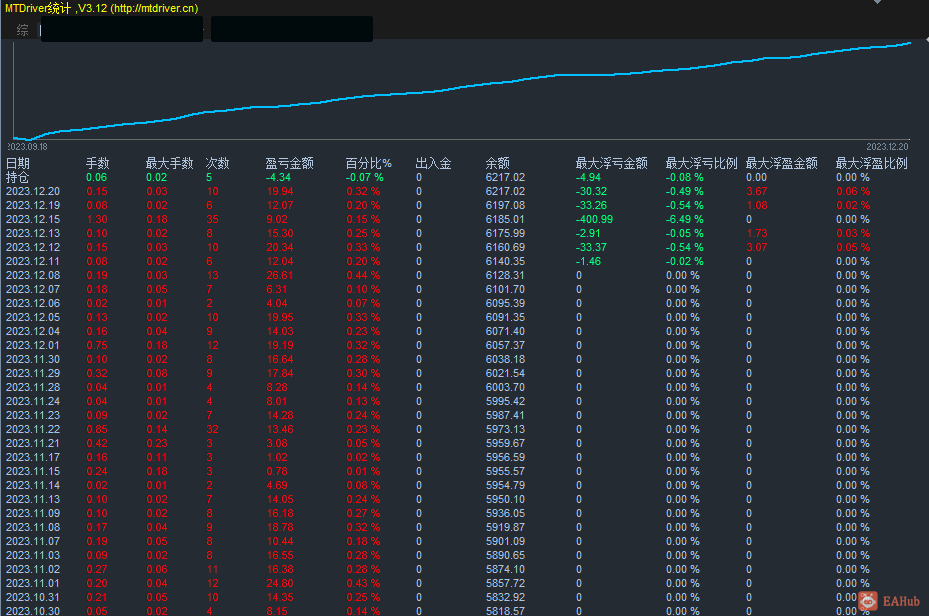Viewport: 929px width, 616px height.
Task: Click the 出入金 column header
Action: coord(433,163)
